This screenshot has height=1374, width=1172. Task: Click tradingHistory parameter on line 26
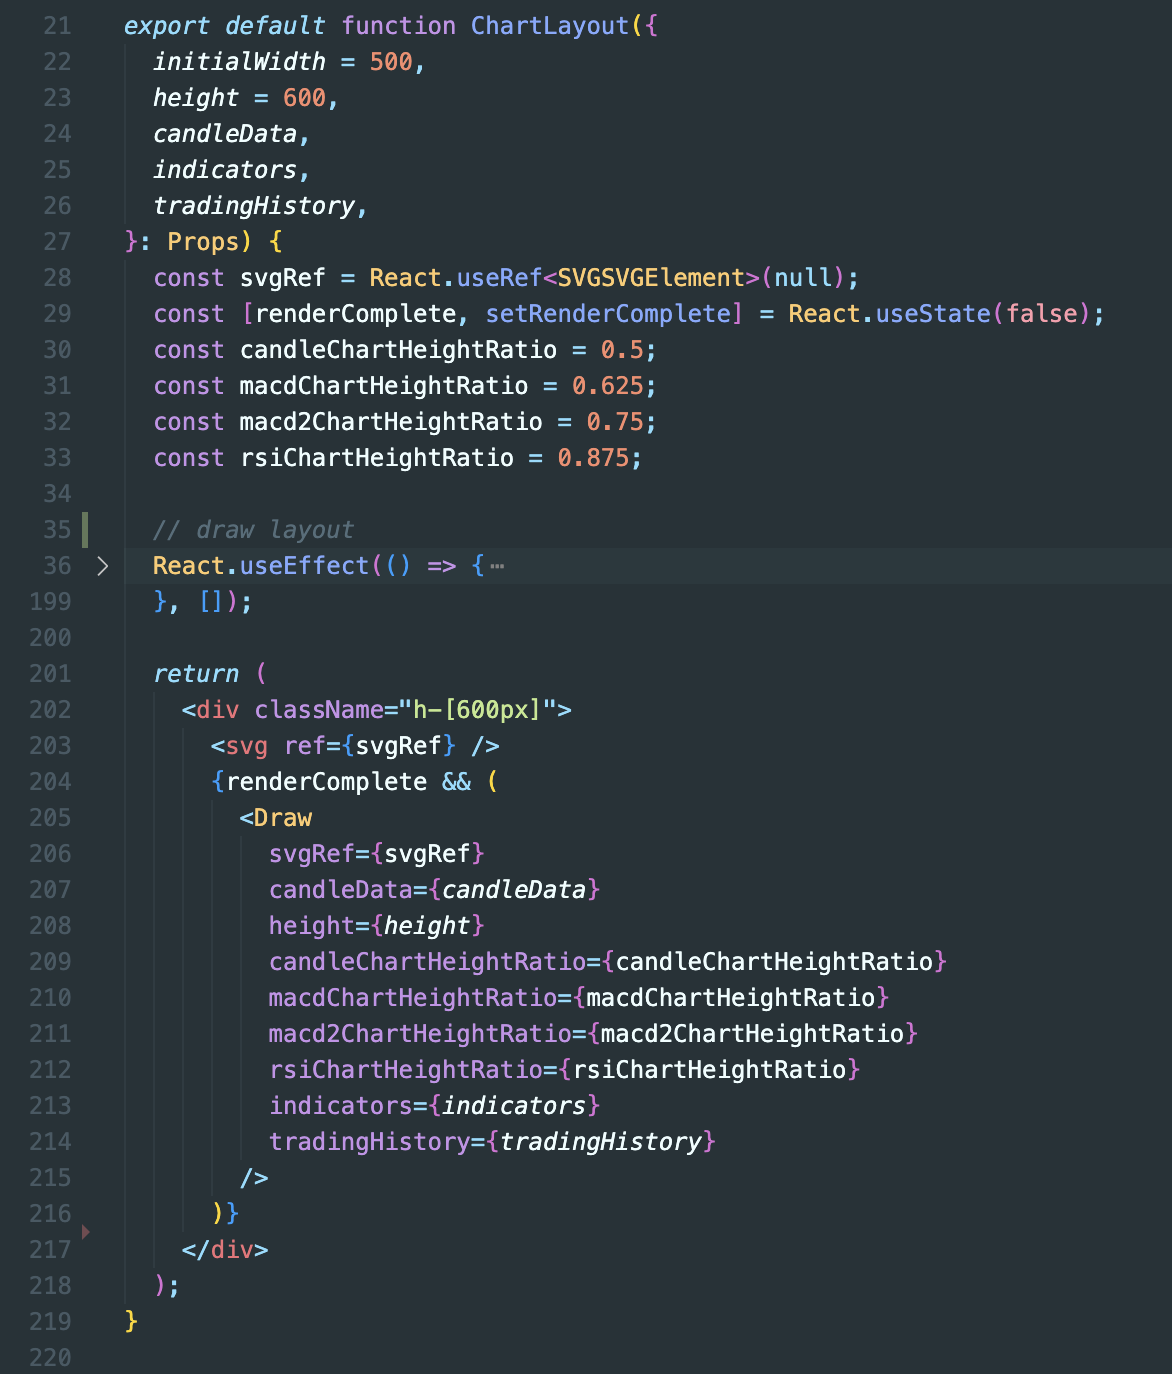254,206
